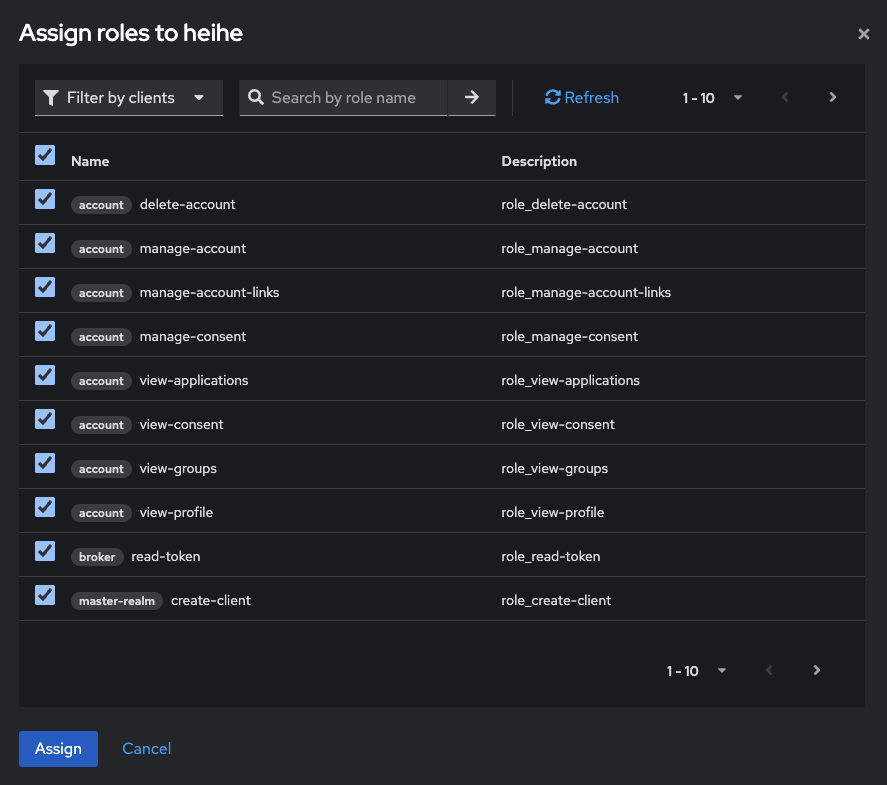Image resolution: width=887 pixels, height=785 pixels.
Task: Uncheck the view-profile role checkbox
Action: [45, 507]
